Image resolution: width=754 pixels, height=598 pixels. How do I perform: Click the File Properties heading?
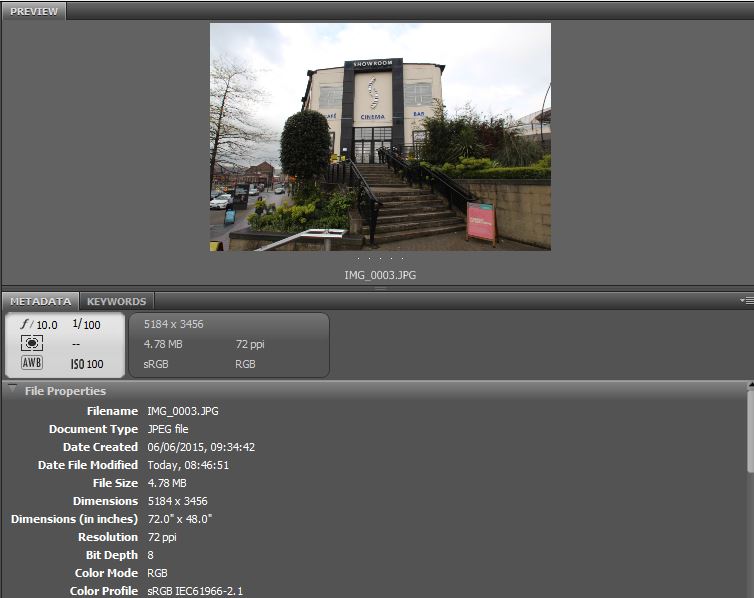point(65,391)
